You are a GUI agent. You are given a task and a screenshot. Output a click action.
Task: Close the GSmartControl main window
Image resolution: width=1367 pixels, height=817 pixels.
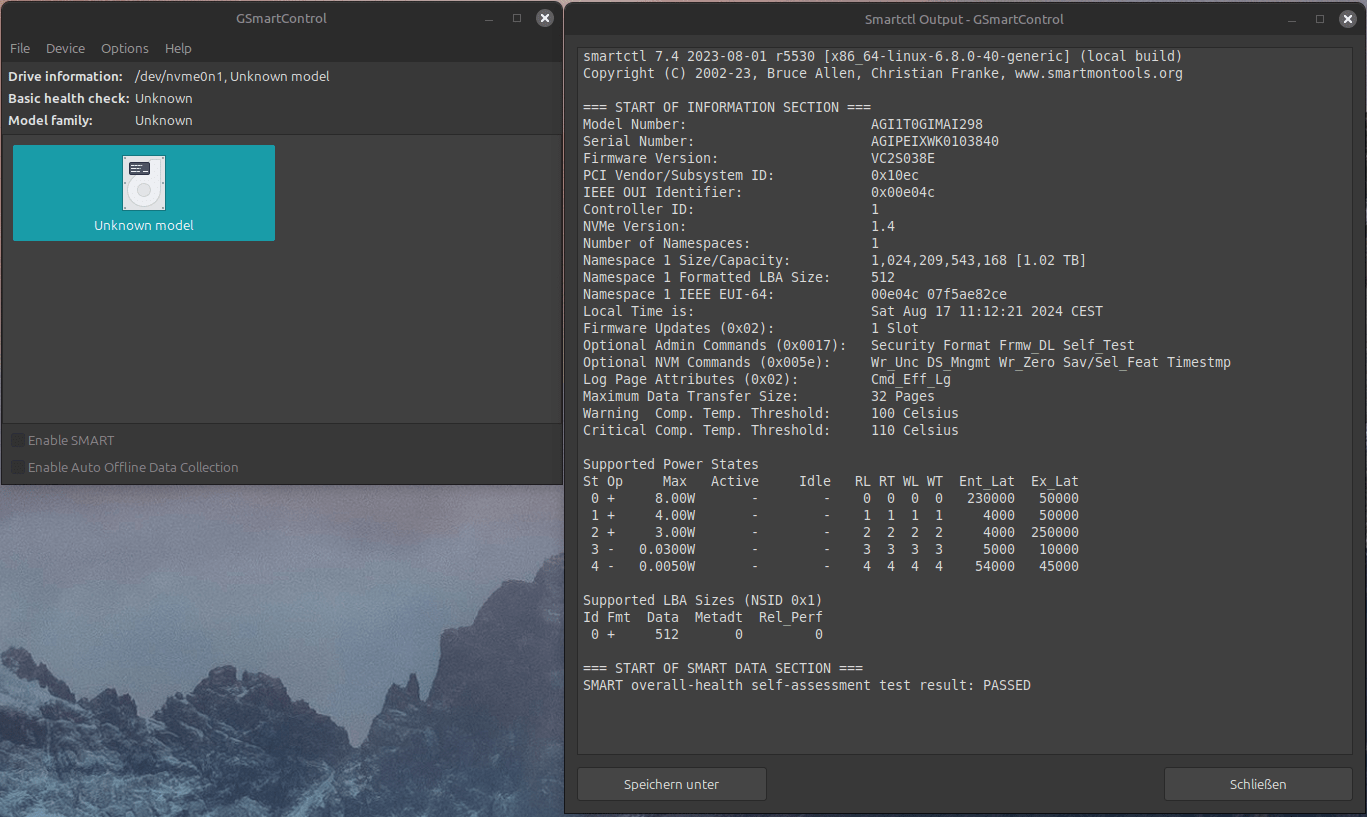click(x=544, y=18)
